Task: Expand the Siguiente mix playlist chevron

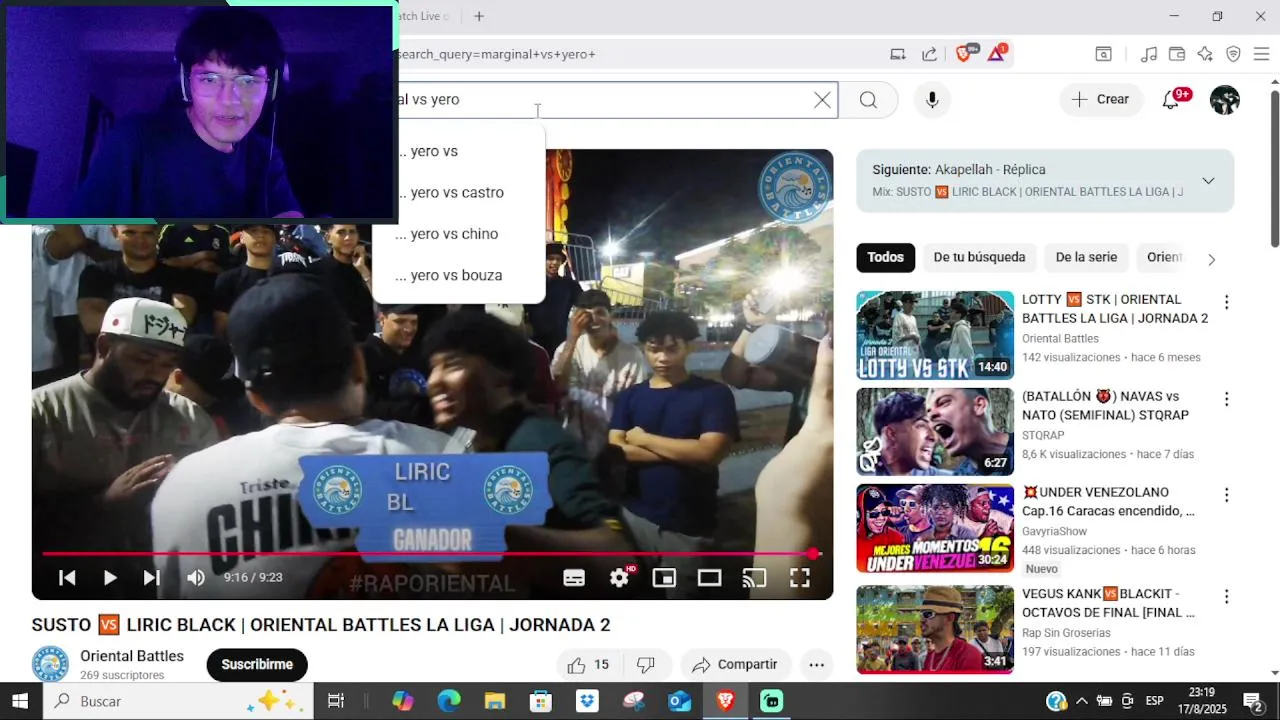Action: click(1208, 181)
